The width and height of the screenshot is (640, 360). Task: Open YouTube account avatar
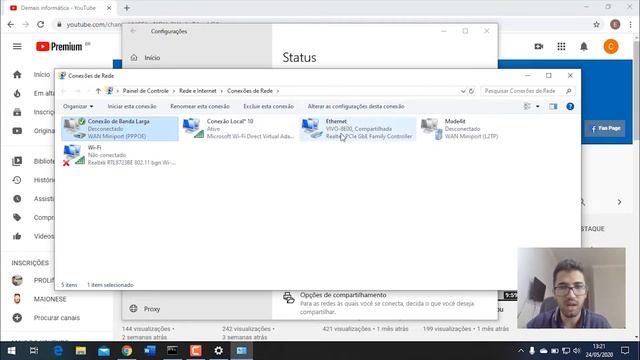coord(611,47)
